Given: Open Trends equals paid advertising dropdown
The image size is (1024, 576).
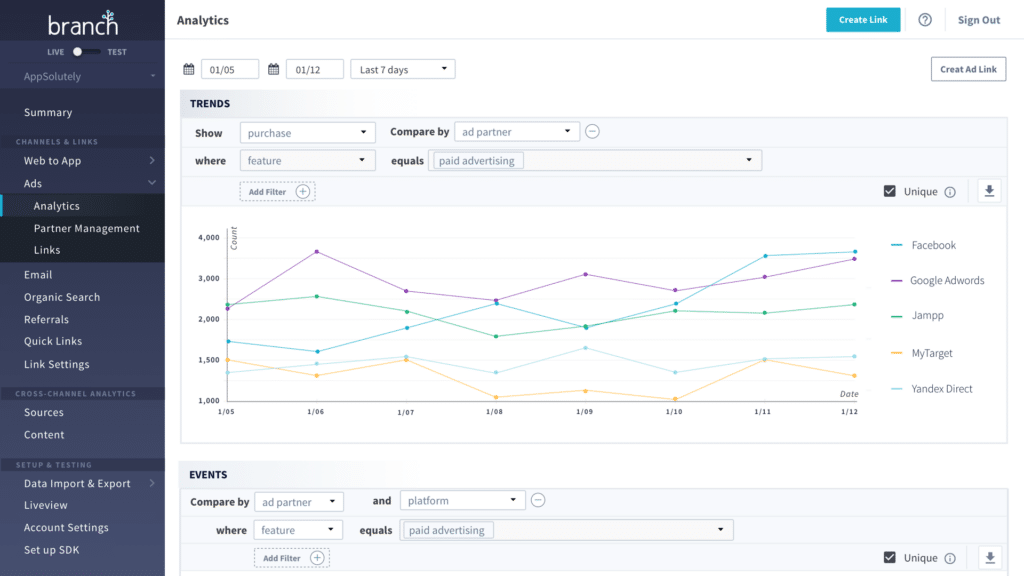Looking at the screenshot, I should tap(595, 161).
